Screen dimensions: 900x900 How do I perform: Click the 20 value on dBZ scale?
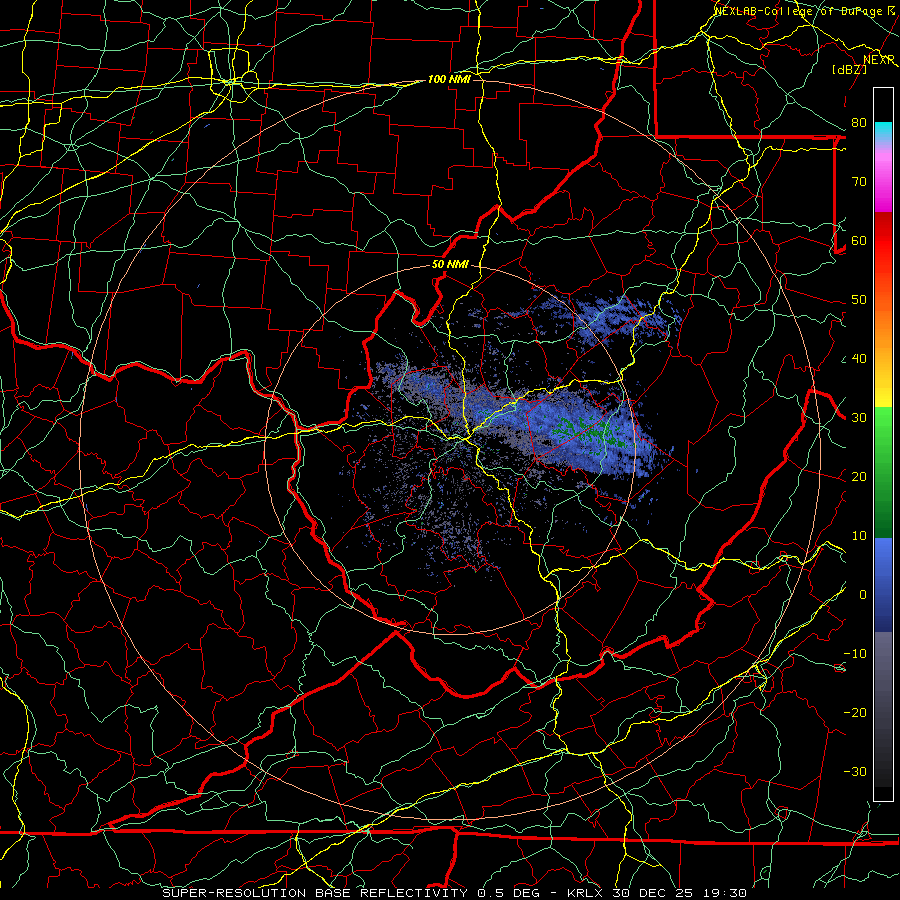(x=859, y=477)
